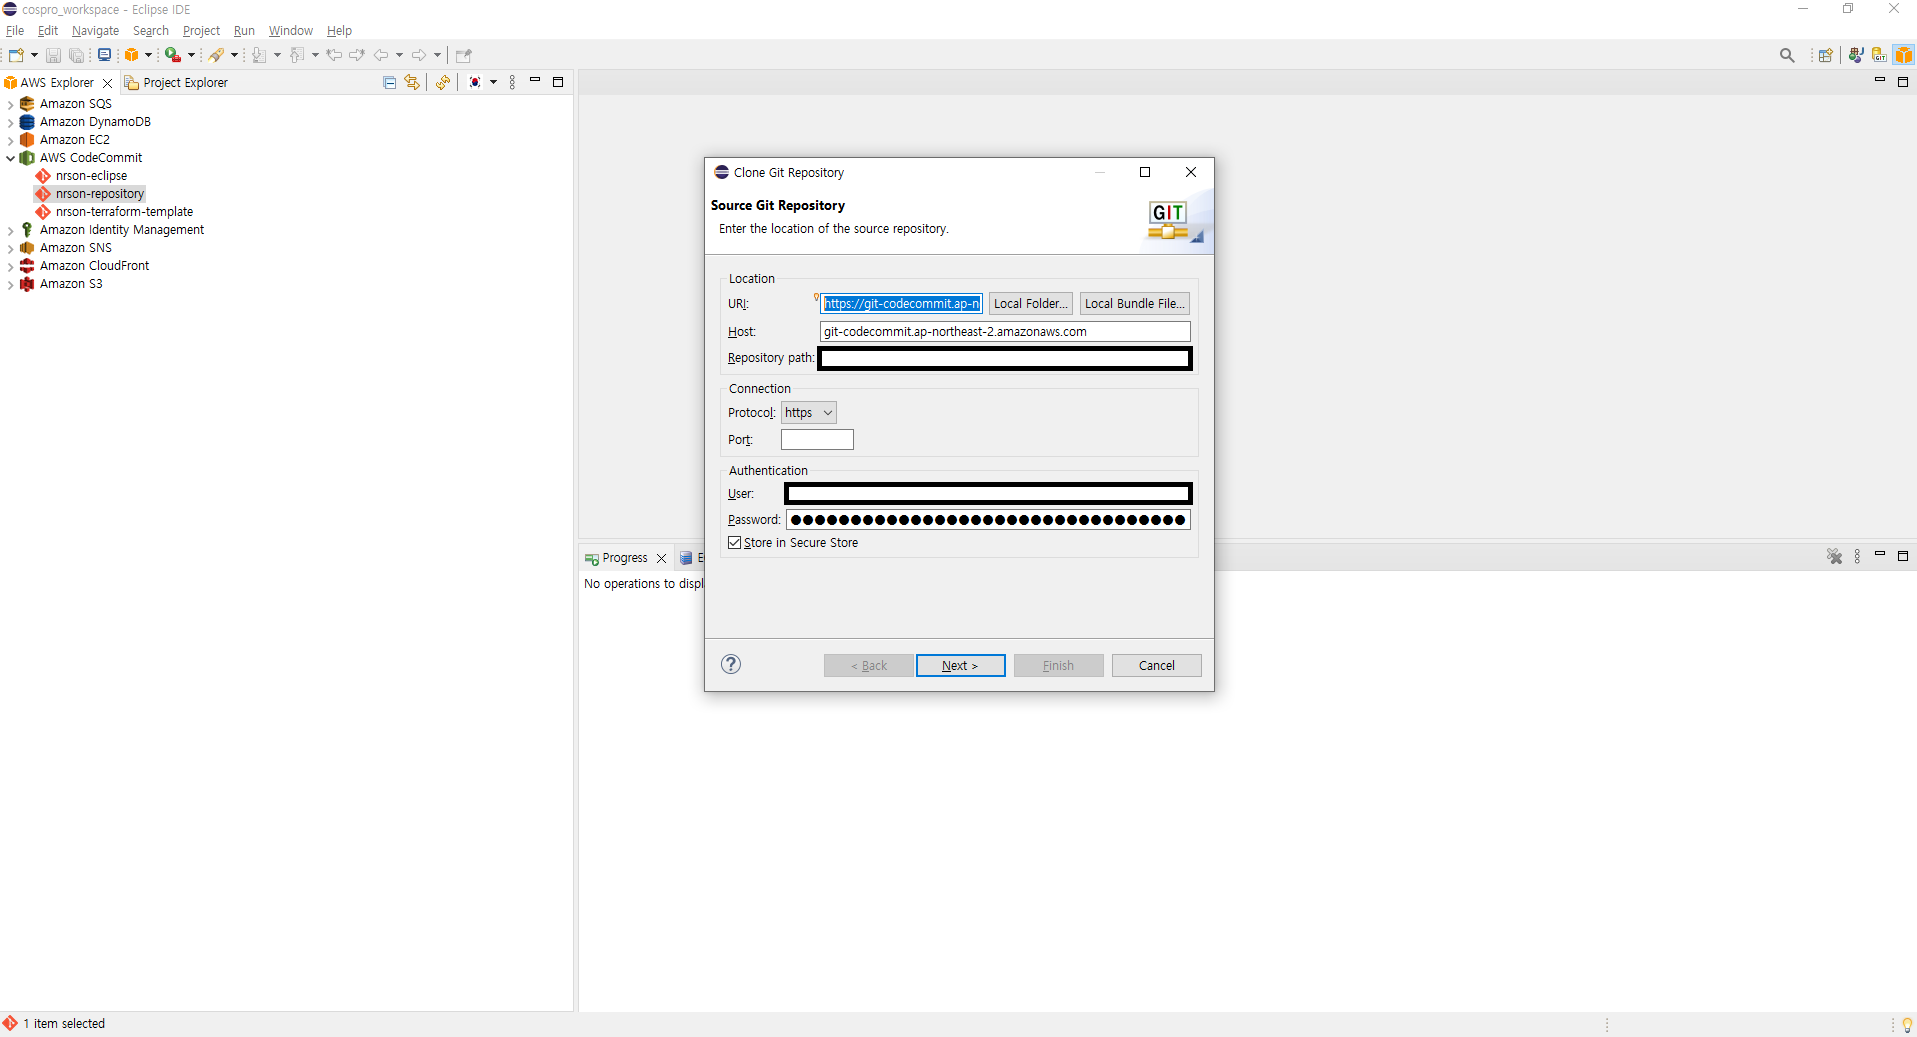Select nrson-eclipse repository item
Screen dimensions: 1917x1037
pos(91,176)
